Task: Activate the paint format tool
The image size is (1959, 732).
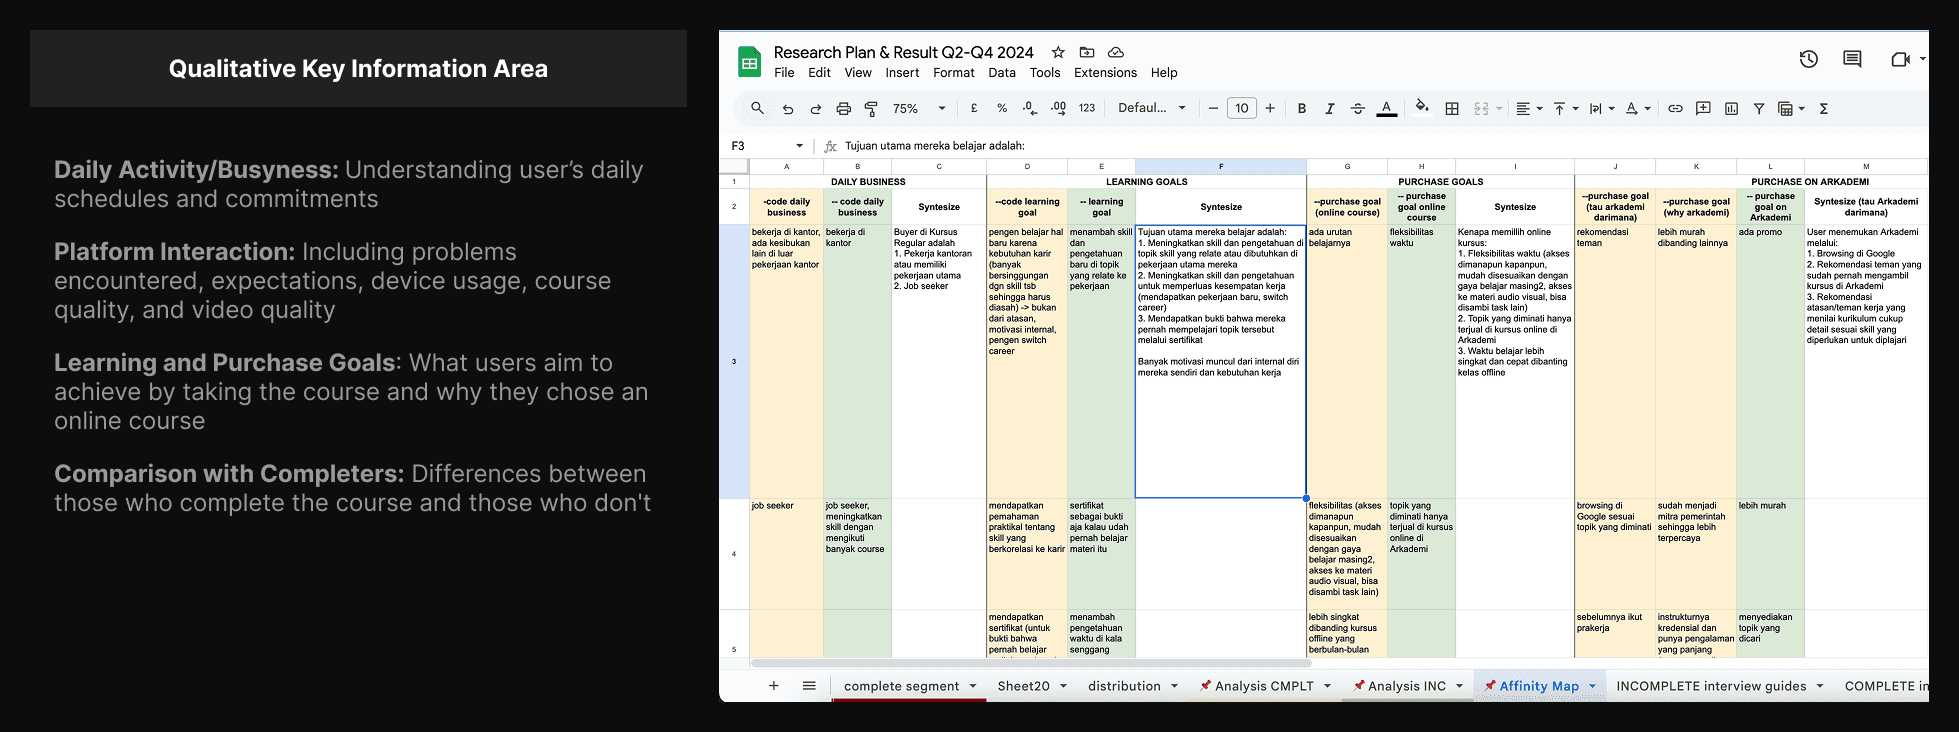Action: click(x=871, y=108)
